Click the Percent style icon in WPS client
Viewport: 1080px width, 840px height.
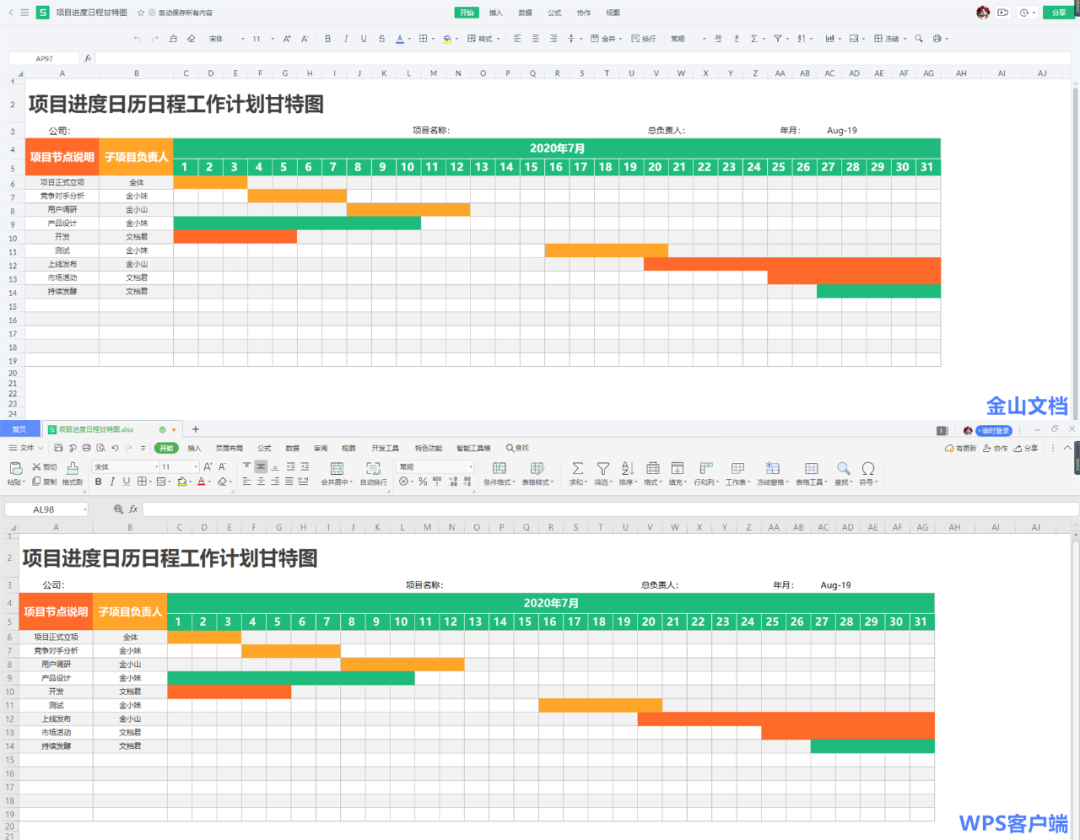point(422,482)
